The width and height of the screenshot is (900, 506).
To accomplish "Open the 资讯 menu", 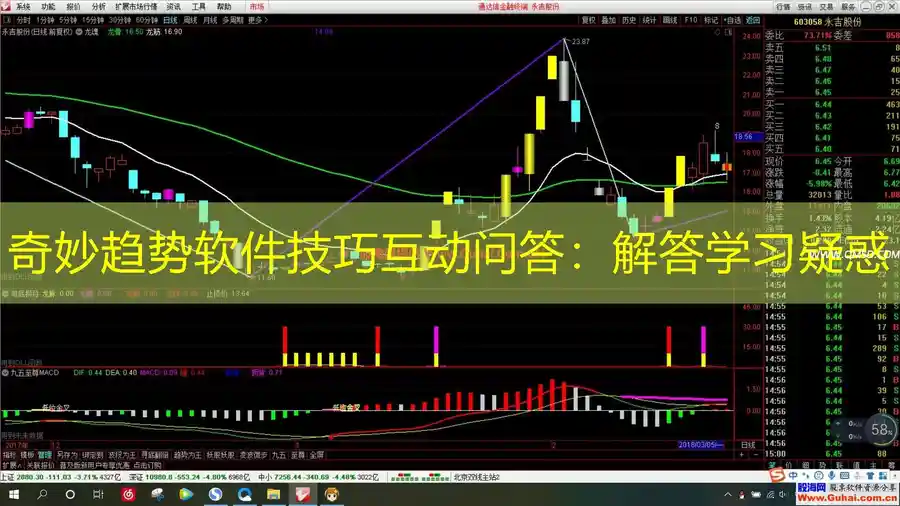I will click(x=173, y=7).
